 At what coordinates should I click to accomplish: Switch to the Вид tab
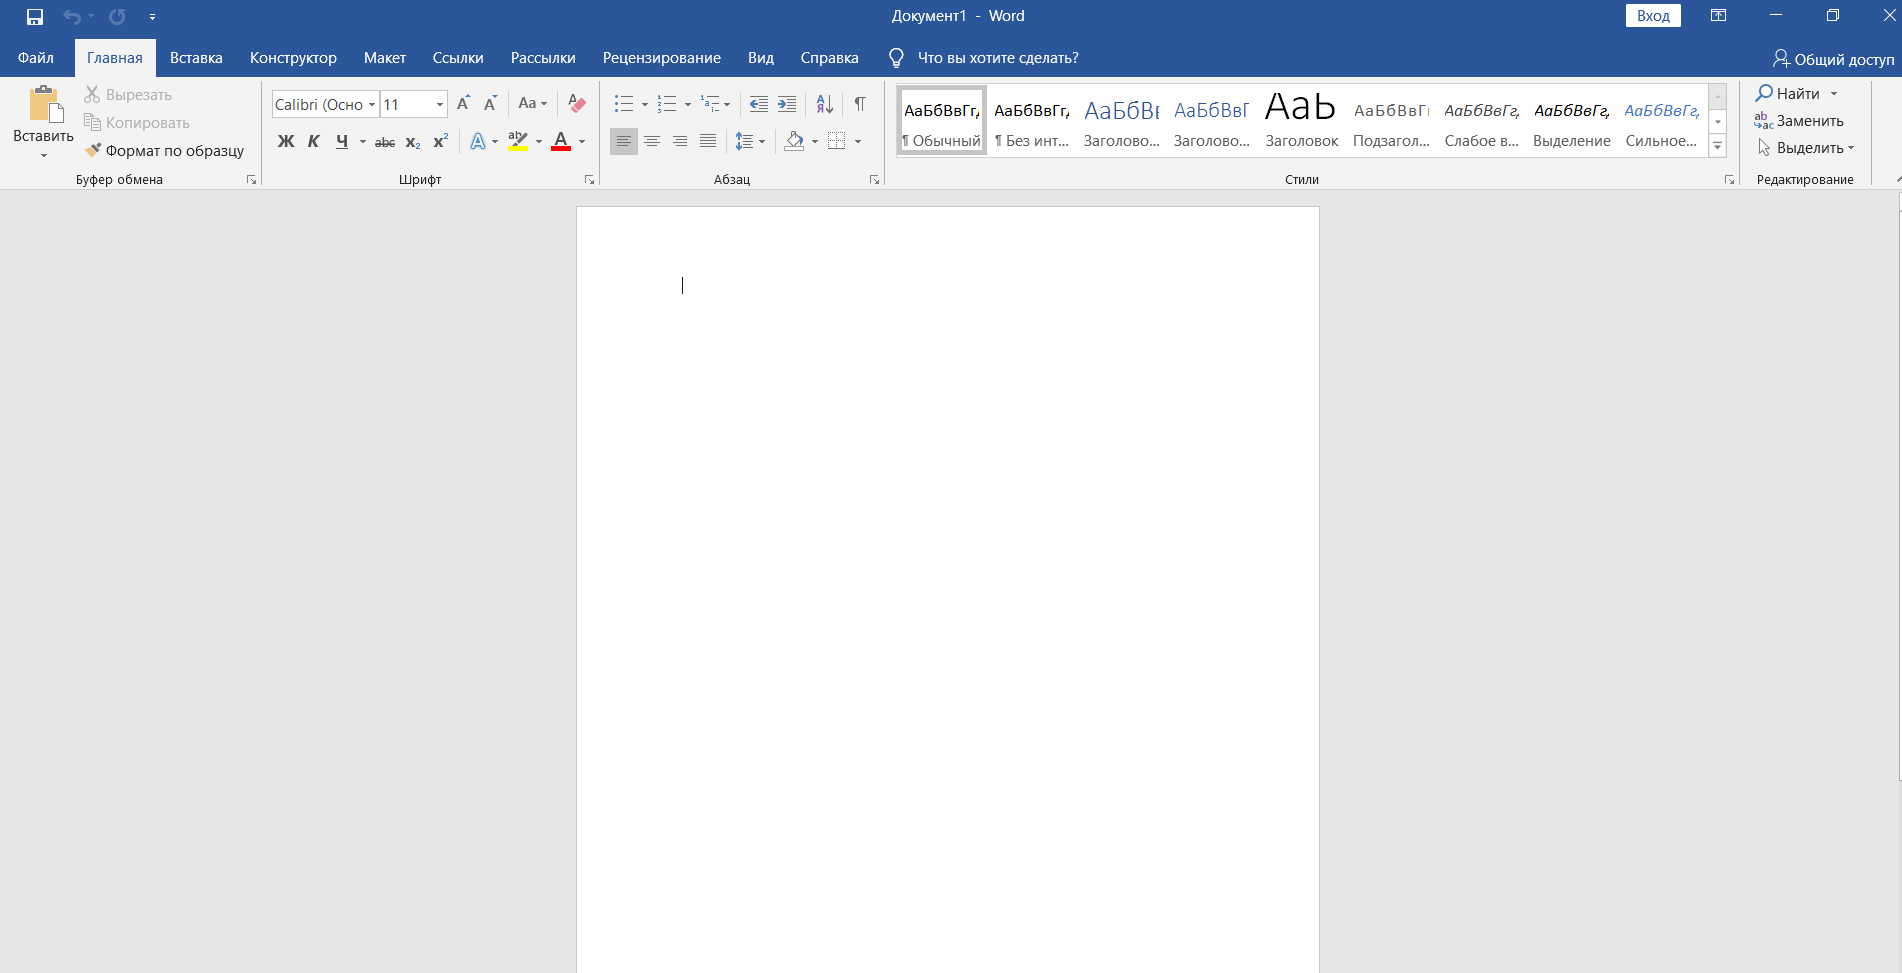click(x=761, y=58)
